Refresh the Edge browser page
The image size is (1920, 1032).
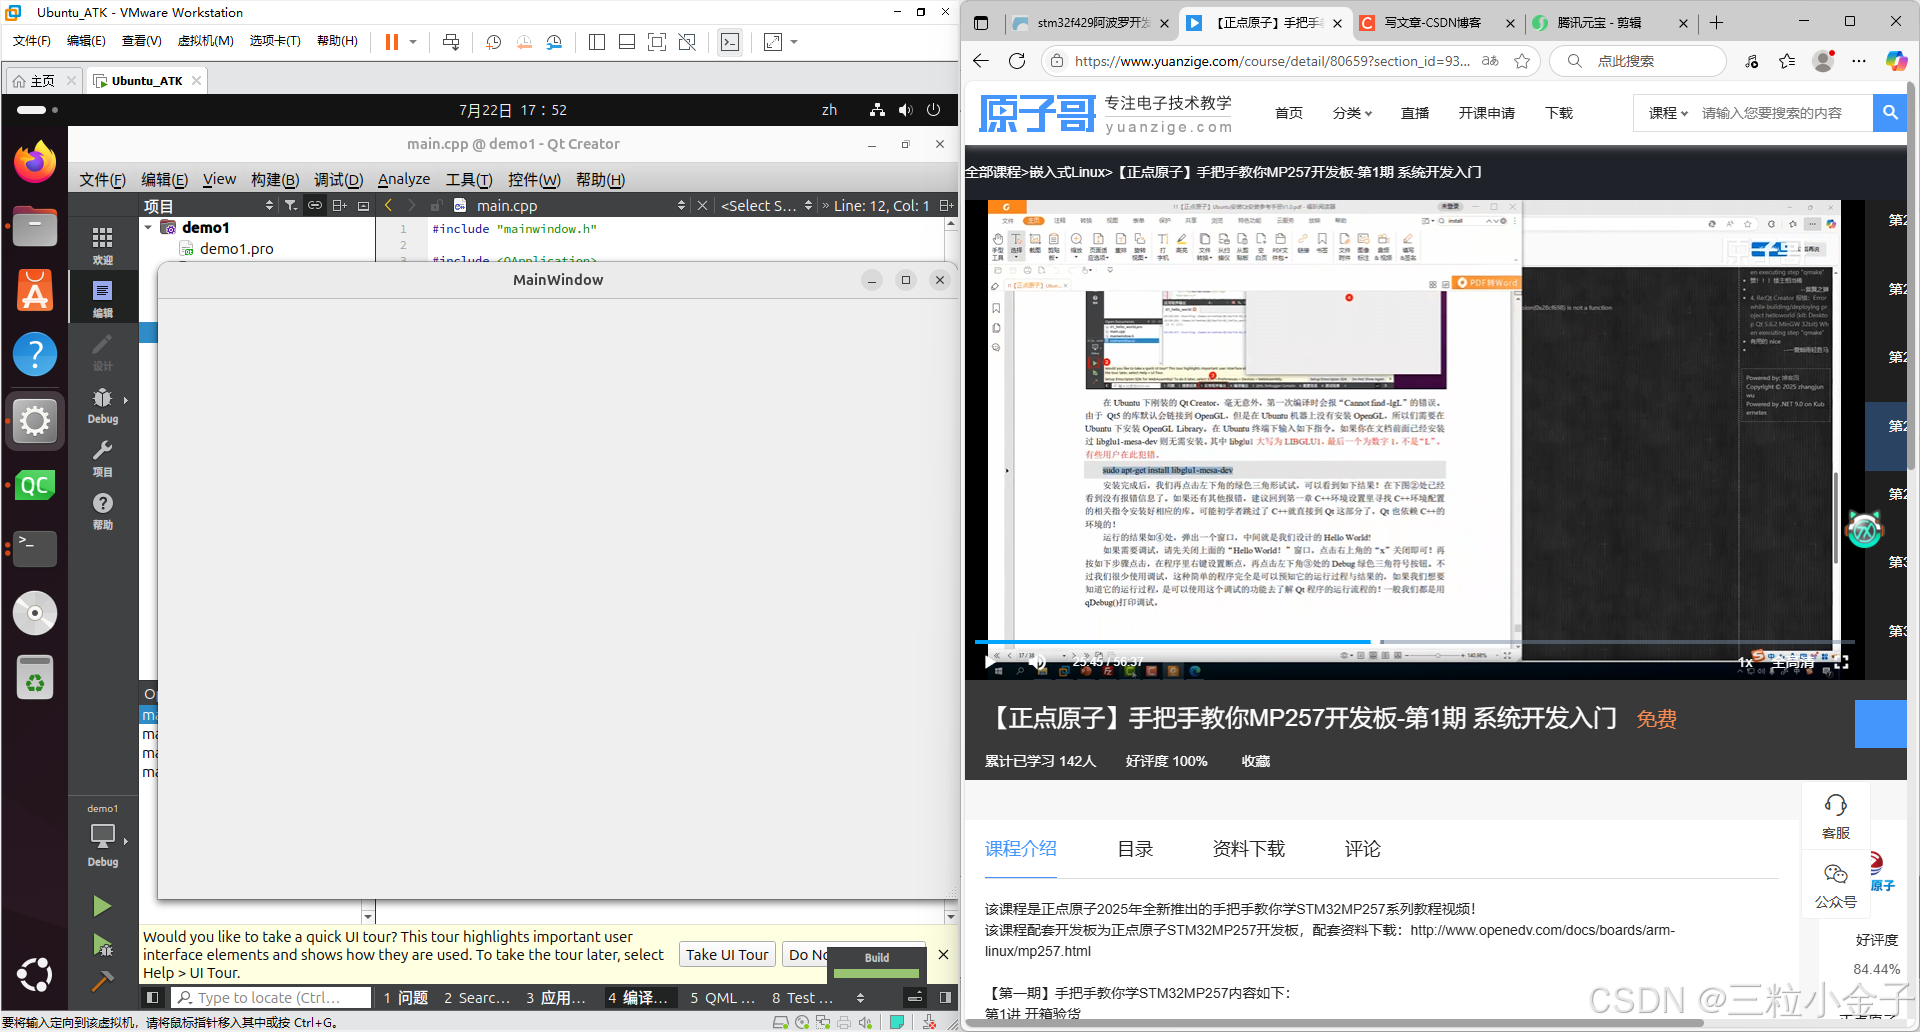1017,61
